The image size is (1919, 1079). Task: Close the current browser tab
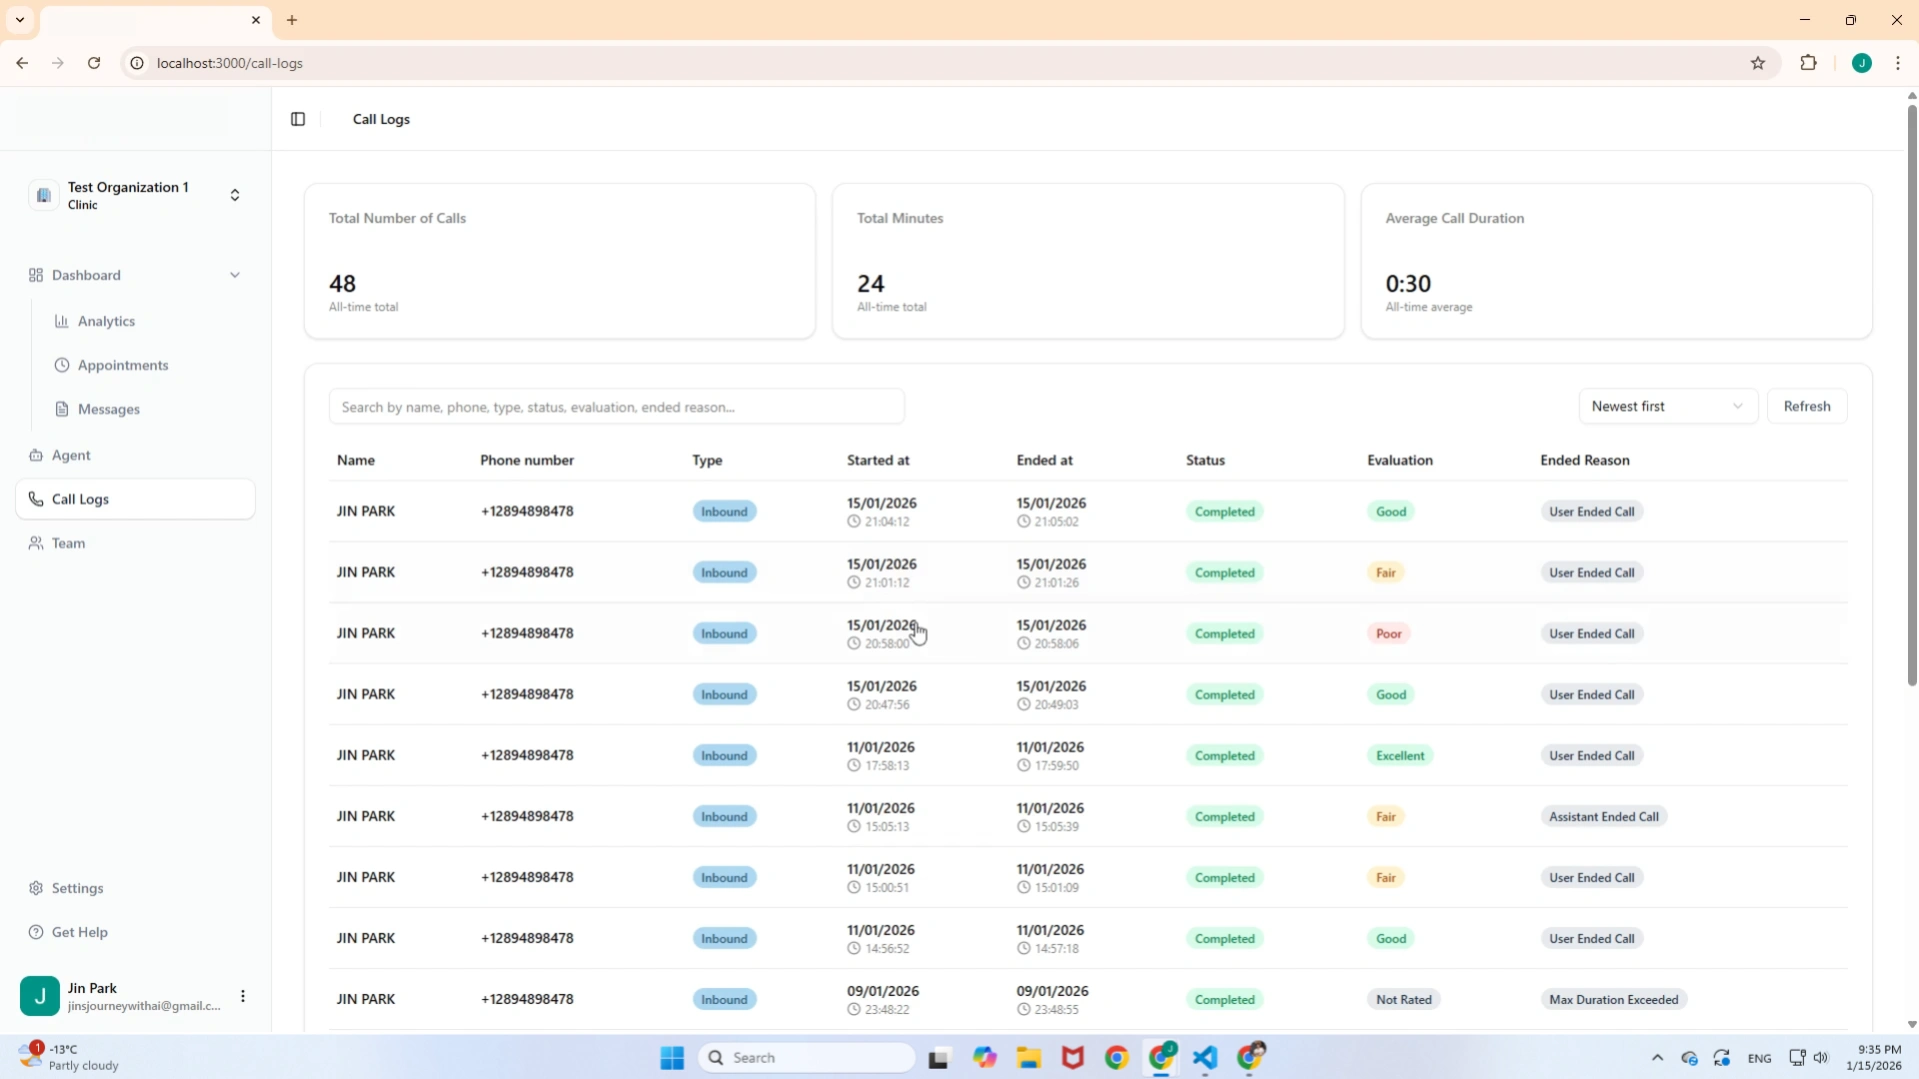click(256, 20)
